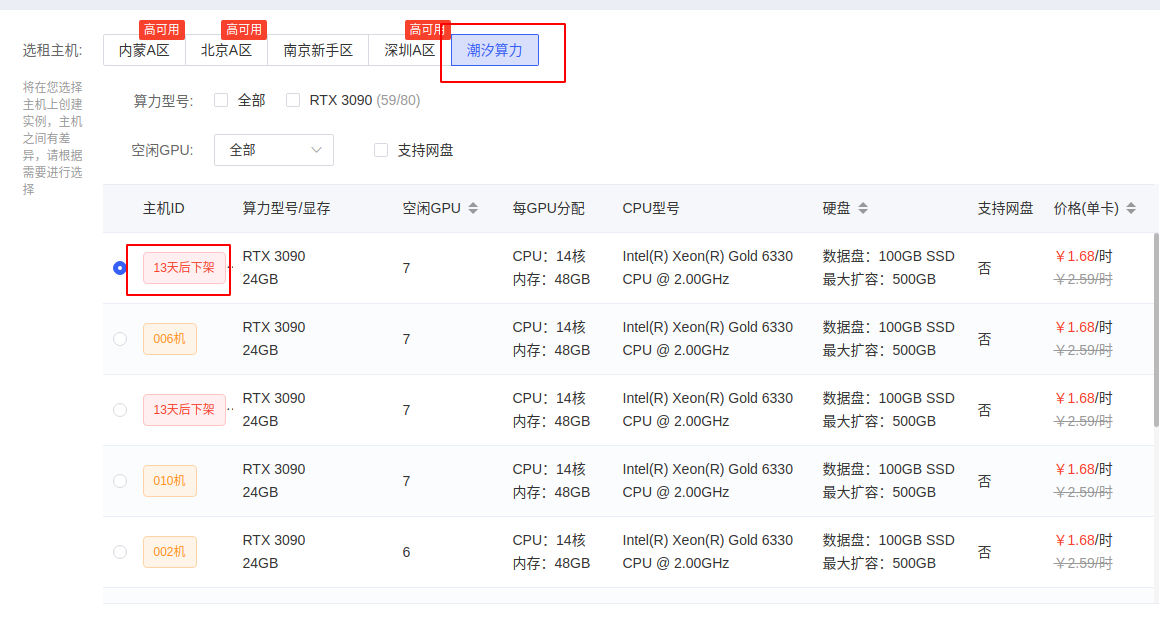The width and height of the screenshot is (1160, 619).
Task: Select the radio button for host 002机
Action: tap(120, 552)
